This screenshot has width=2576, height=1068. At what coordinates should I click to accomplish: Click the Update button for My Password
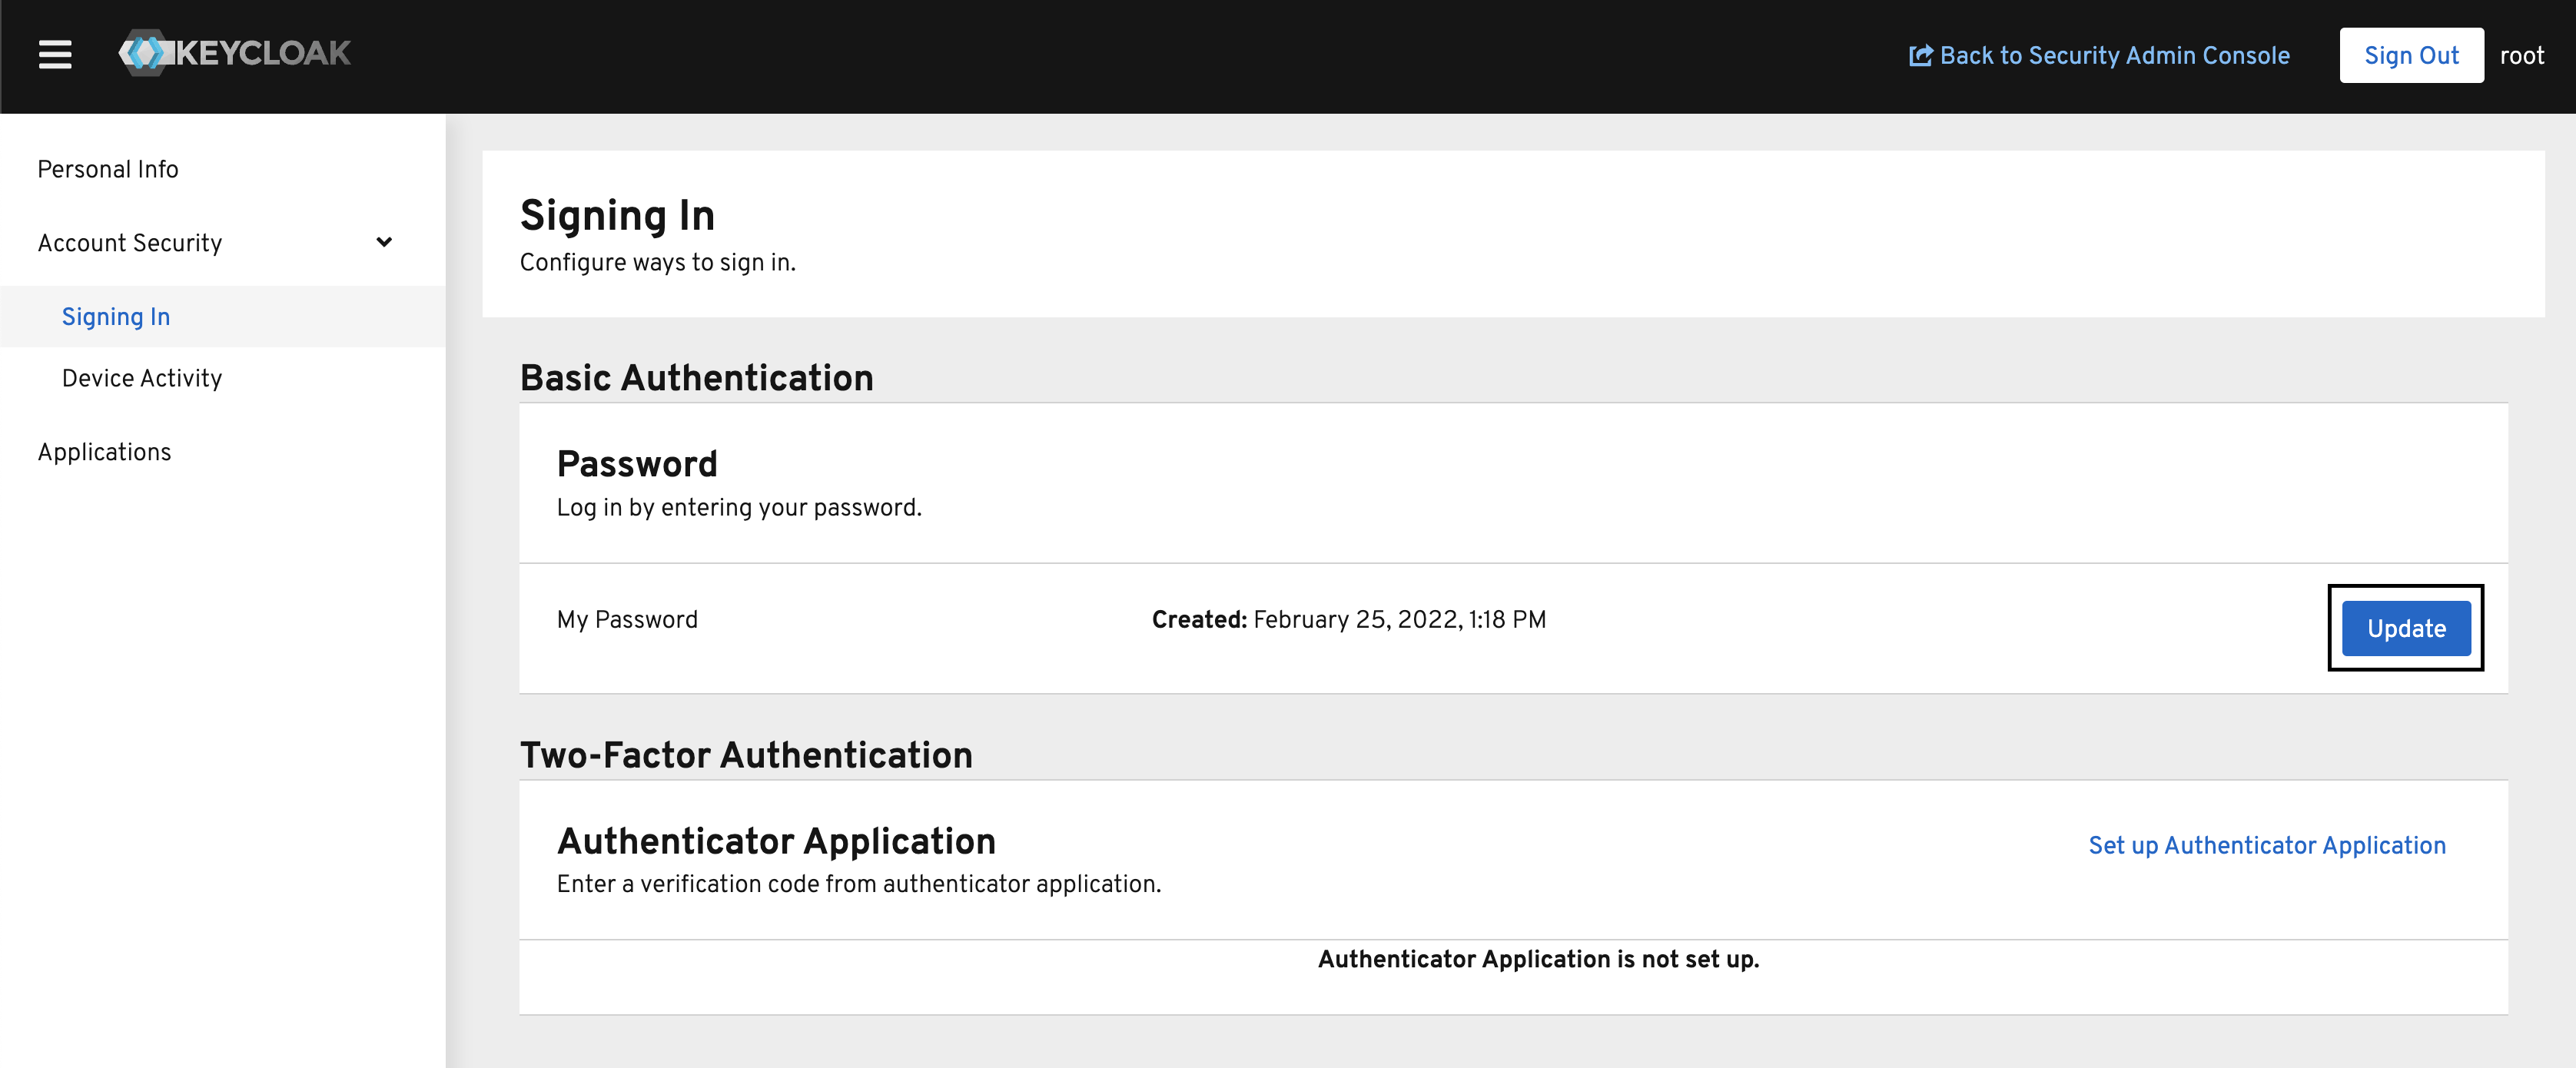(x=2405, y=628)
